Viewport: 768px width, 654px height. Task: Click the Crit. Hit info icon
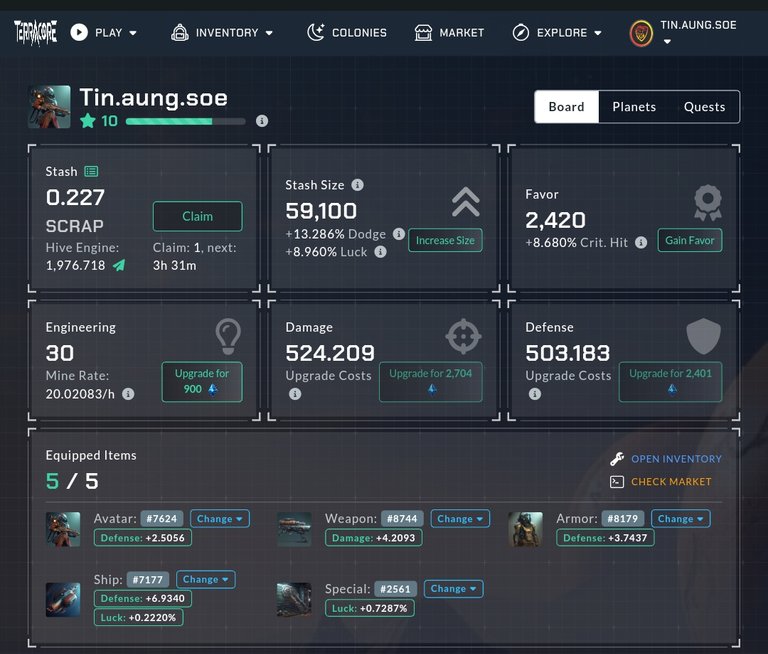point(641,242)
